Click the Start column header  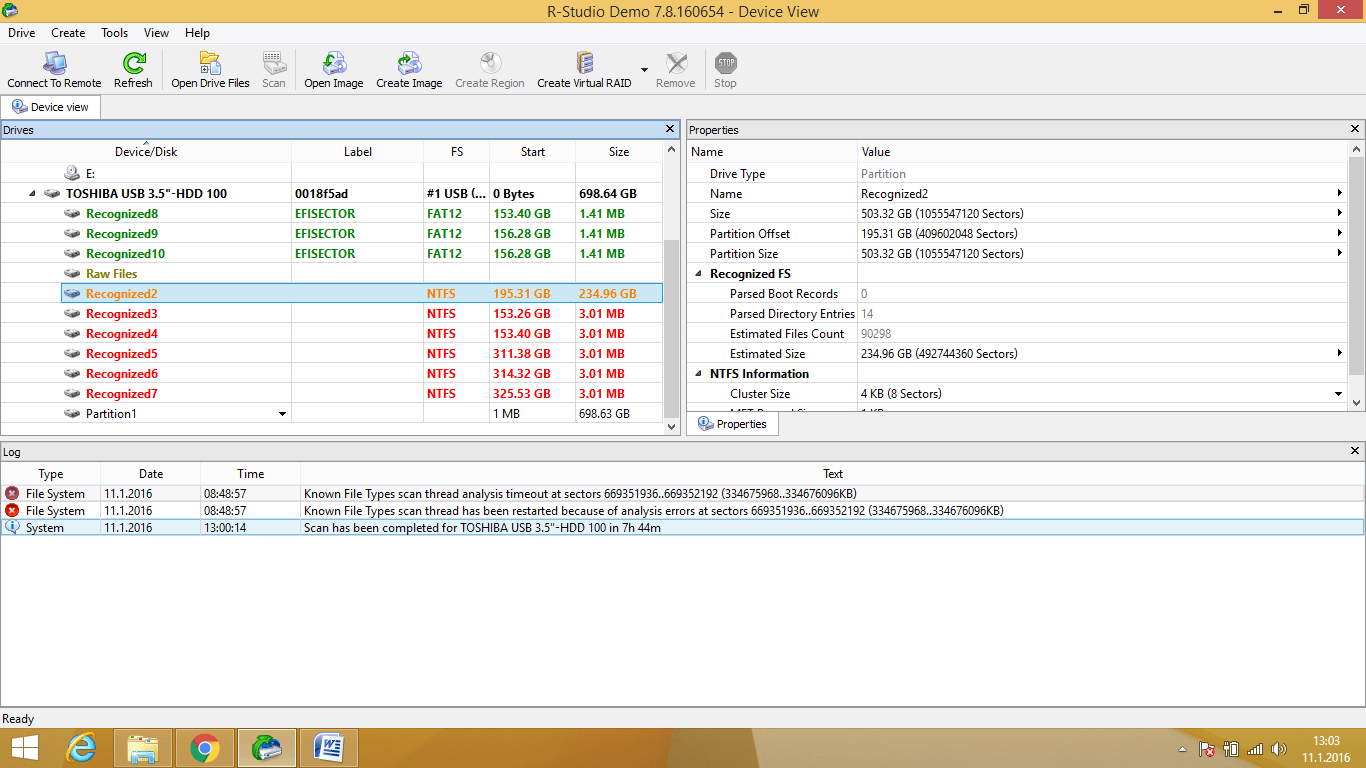[x=533, y=151]
